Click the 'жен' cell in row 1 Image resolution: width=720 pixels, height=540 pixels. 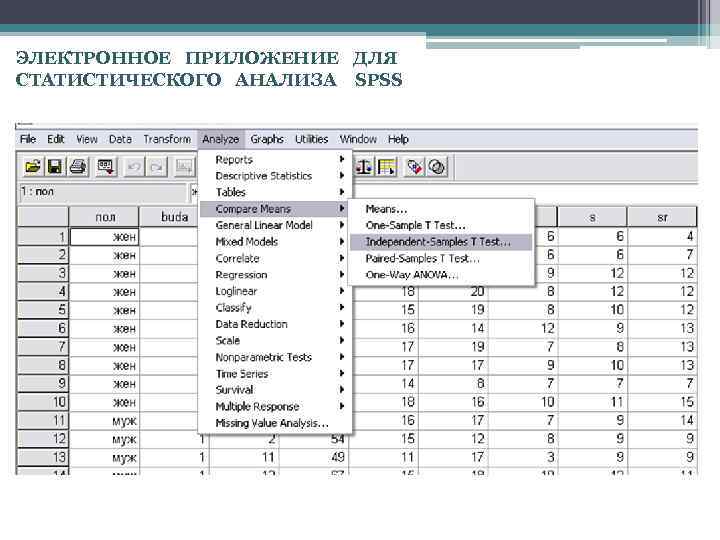point(104,237)
